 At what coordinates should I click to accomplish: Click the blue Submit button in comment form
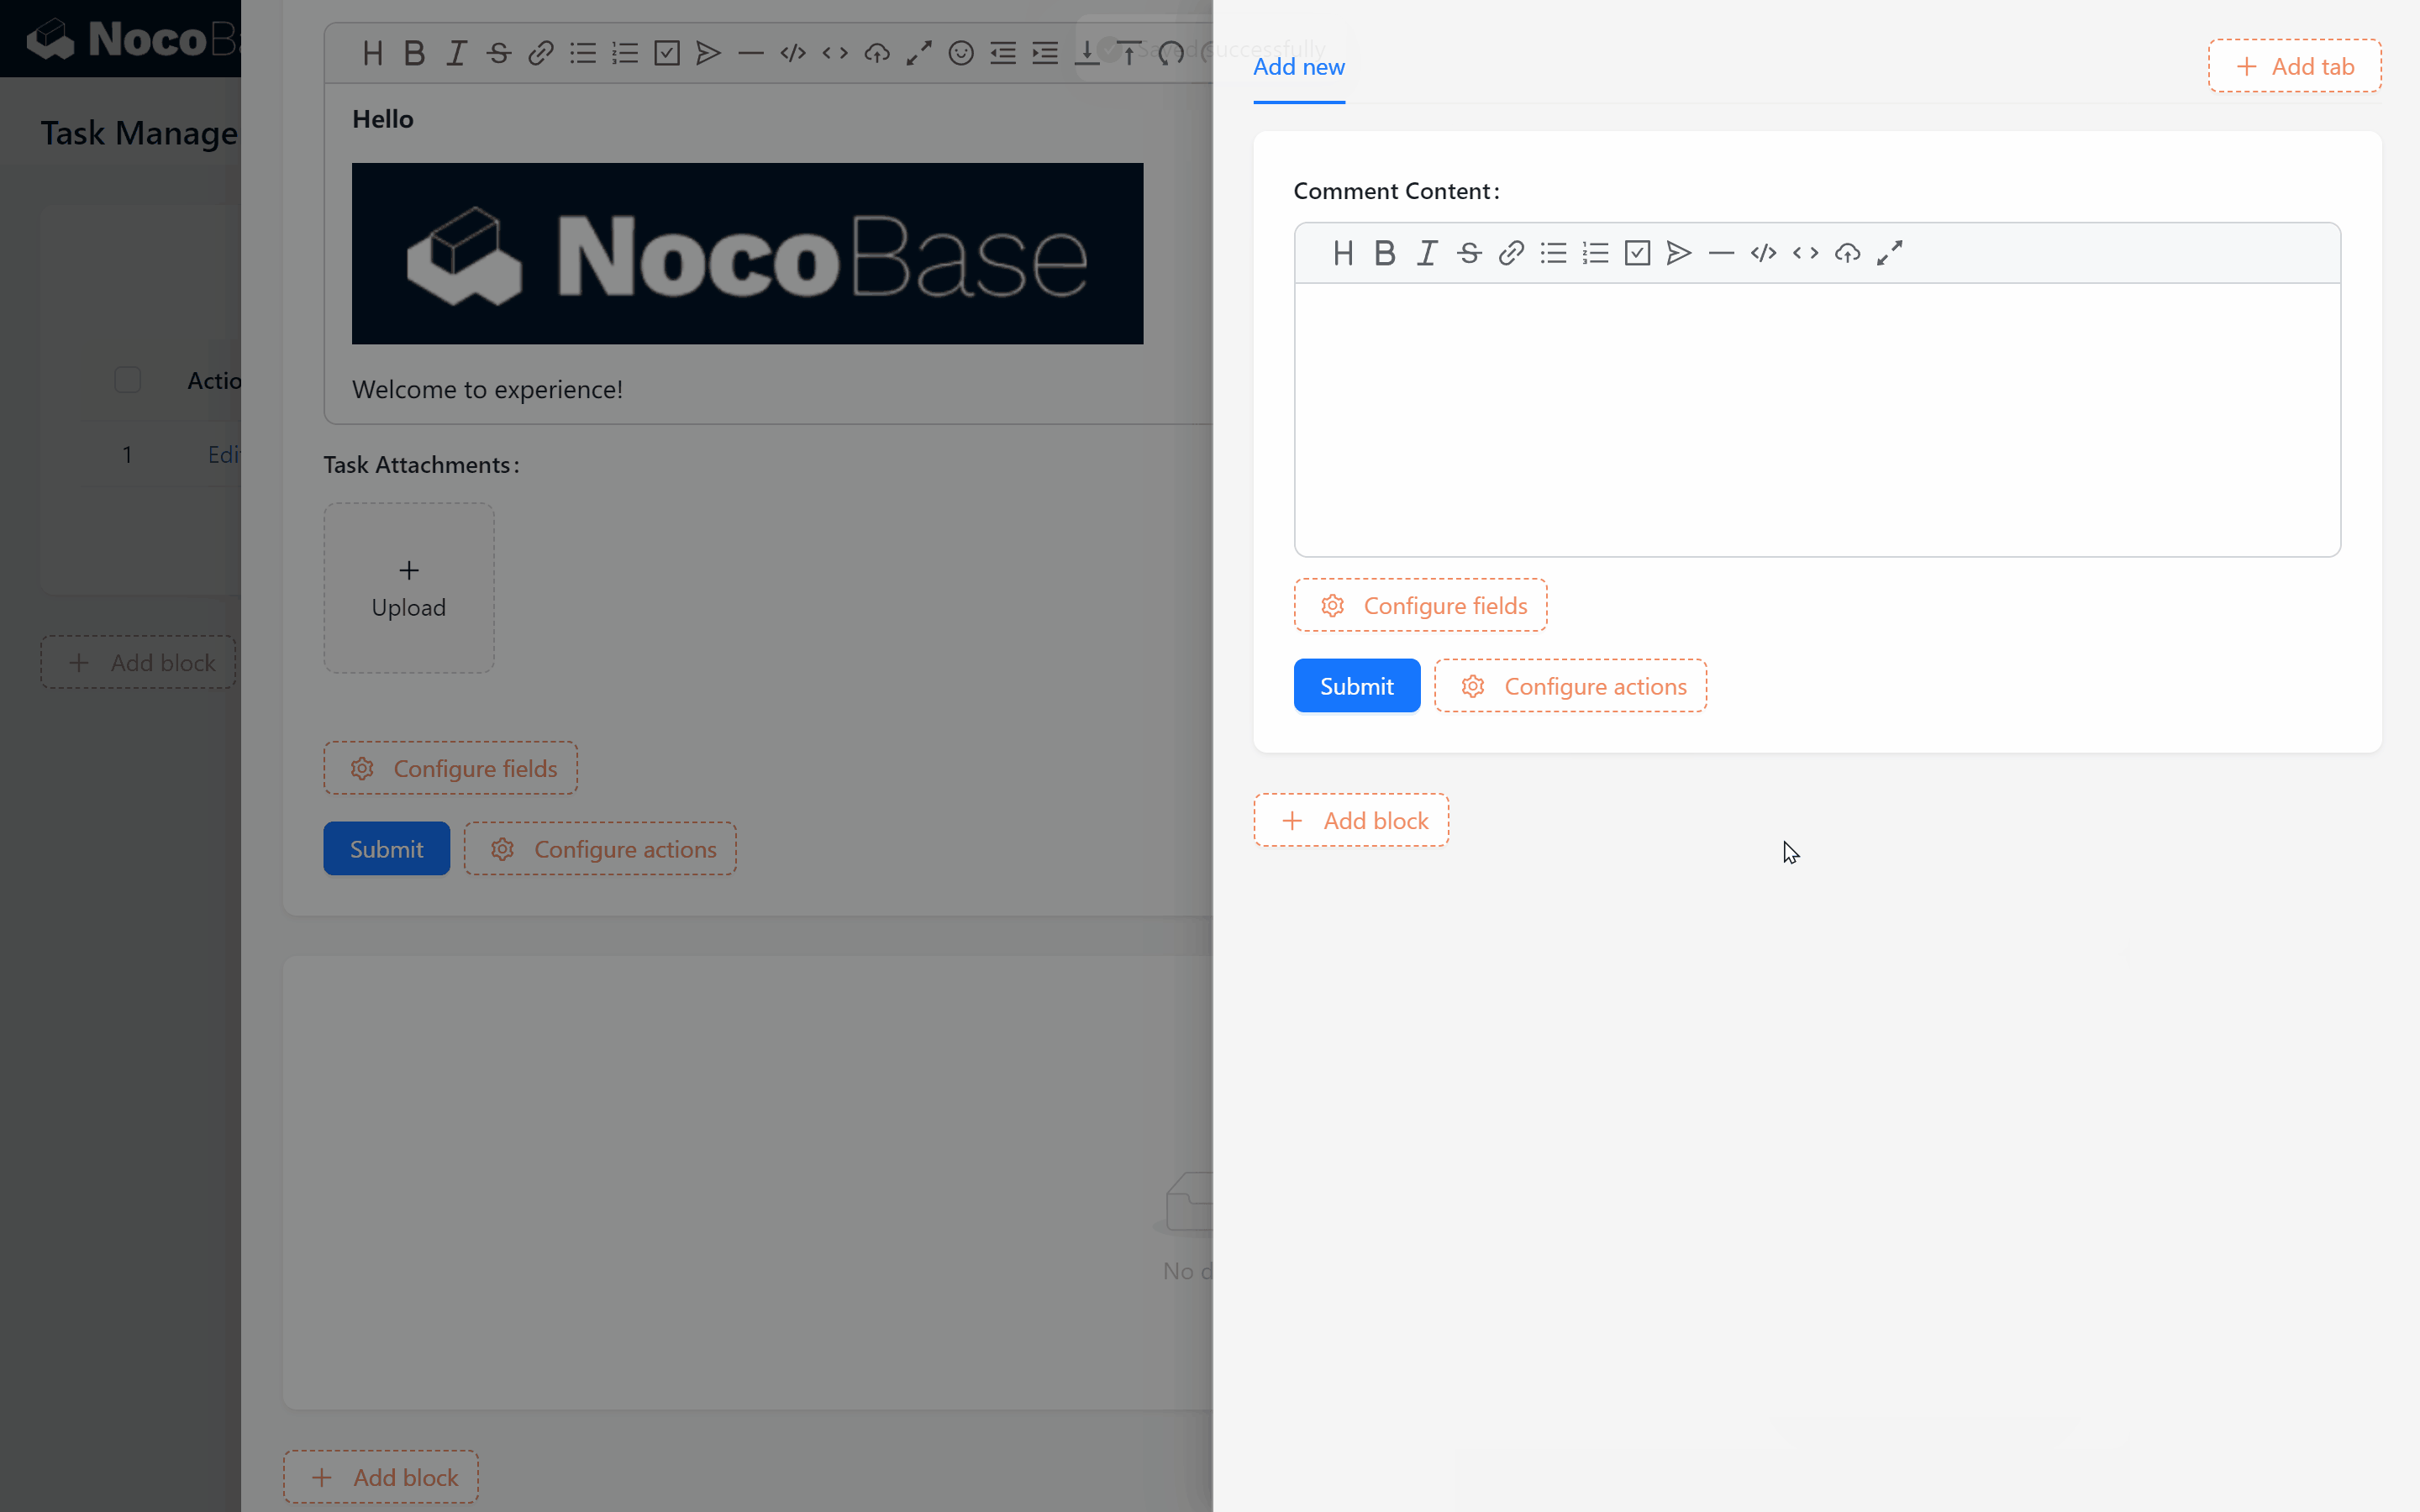pos(1356,686)
